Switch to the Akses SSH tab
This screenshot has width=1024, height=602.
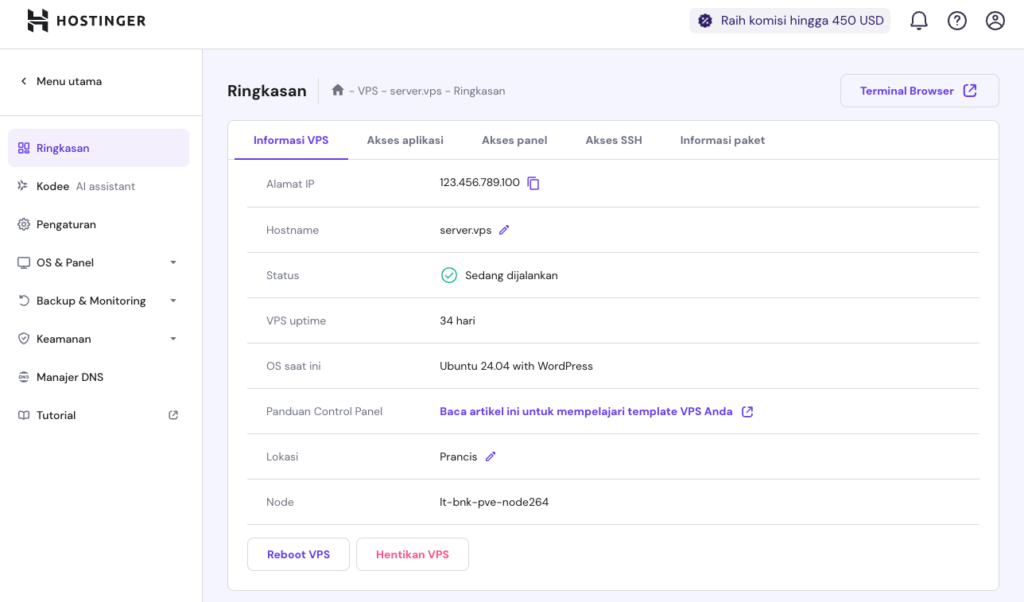pos(613,140)
